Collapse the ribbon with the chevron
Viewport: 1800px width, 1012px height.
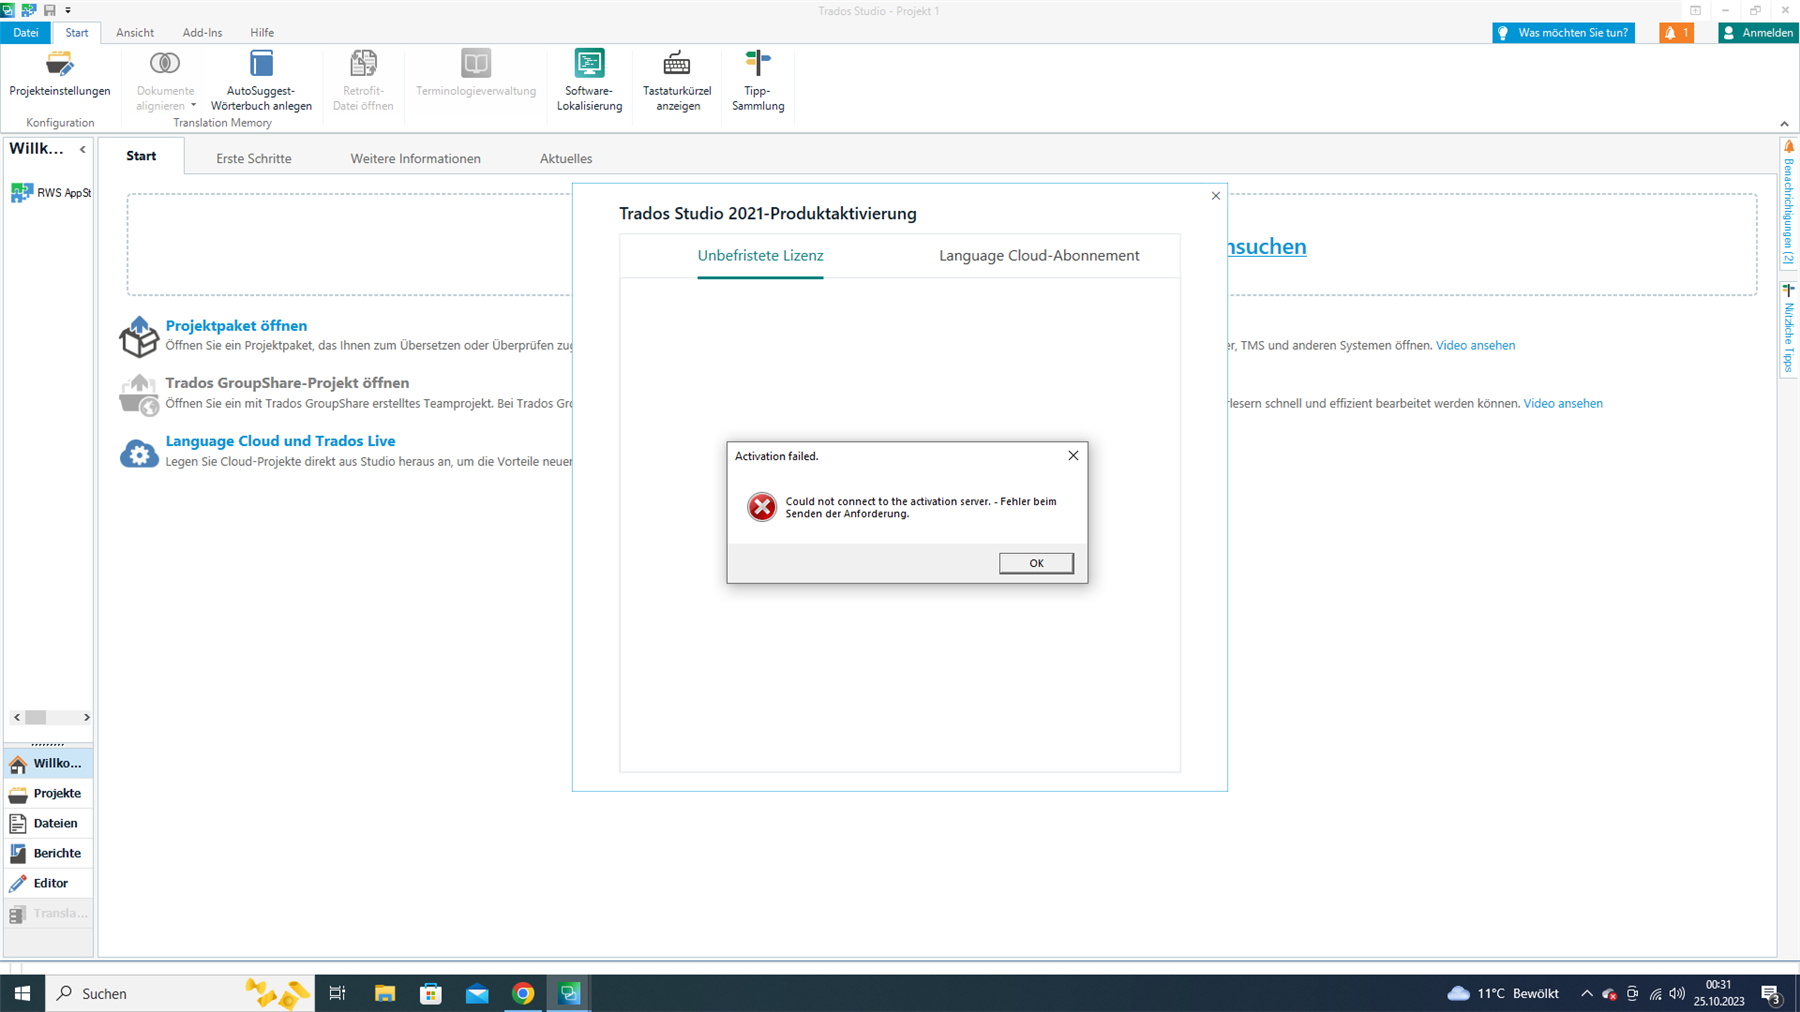point(1784,122)
